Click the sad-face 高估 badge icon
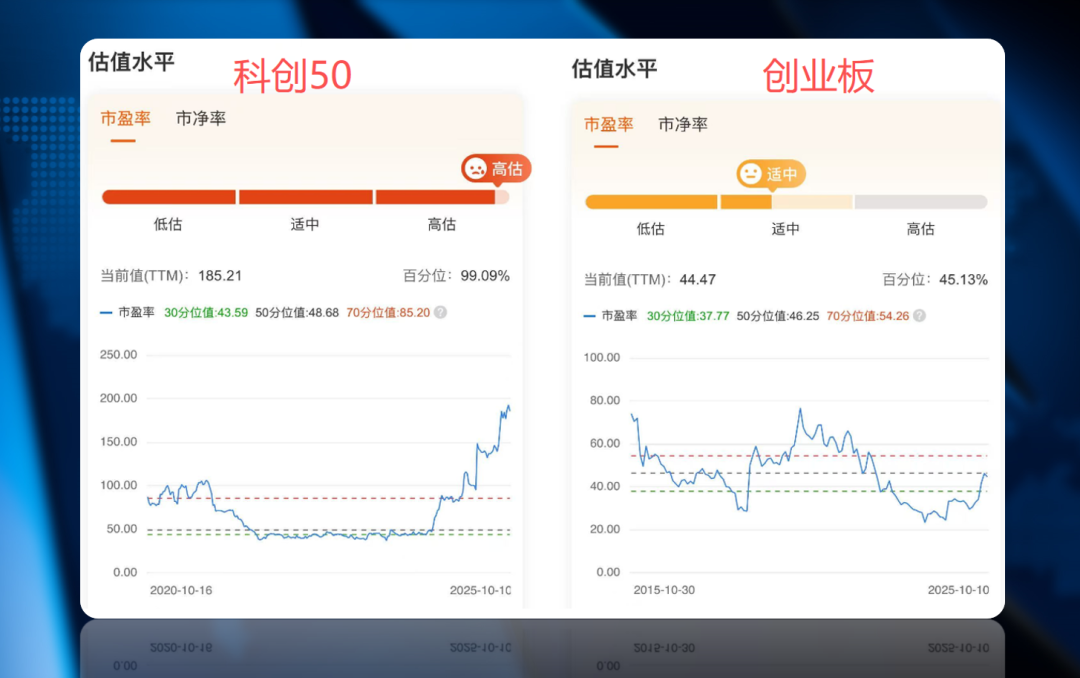Image resolution: width=1080 pixels, height=678 pixels. tap(476, 168)
